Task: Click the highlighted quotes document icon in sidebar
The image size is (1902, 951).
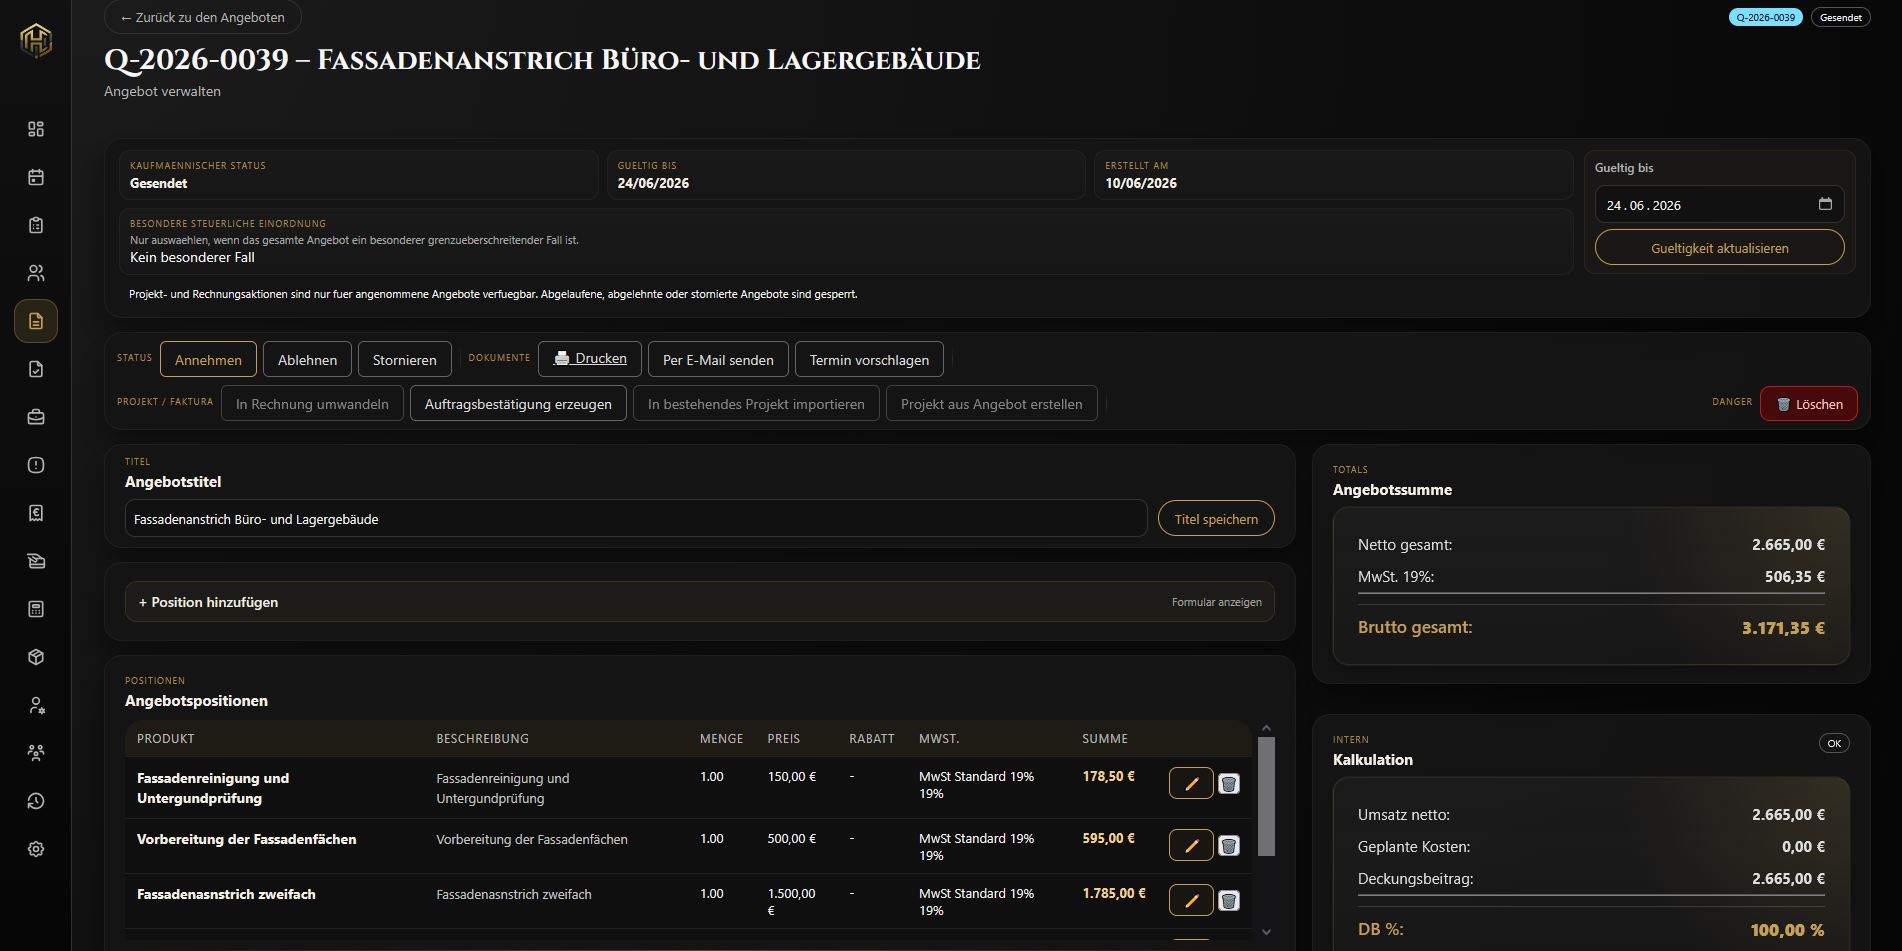Action: (x=36, y=321)
